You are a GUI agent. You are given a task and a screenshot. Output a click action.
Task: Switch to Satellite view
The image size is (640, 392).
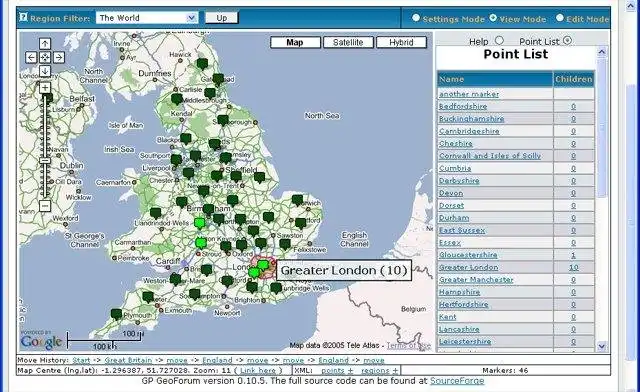click(x=348, y=42)
